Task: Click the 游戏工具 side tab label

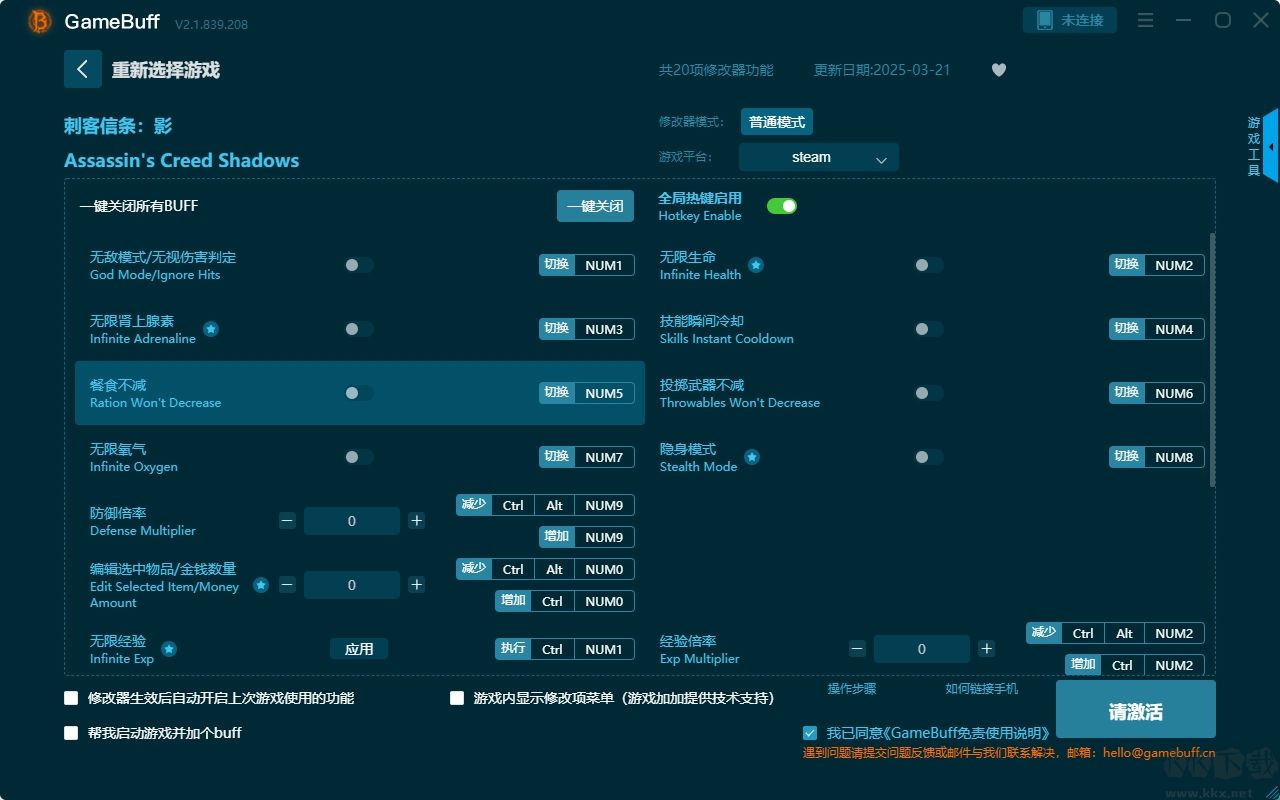Action: [1254, 146]
